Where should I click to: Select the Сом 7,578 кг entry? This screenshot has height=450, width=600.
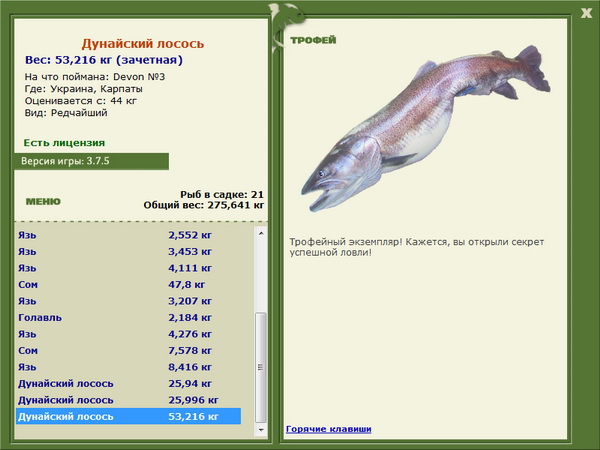tap(129, 351)
